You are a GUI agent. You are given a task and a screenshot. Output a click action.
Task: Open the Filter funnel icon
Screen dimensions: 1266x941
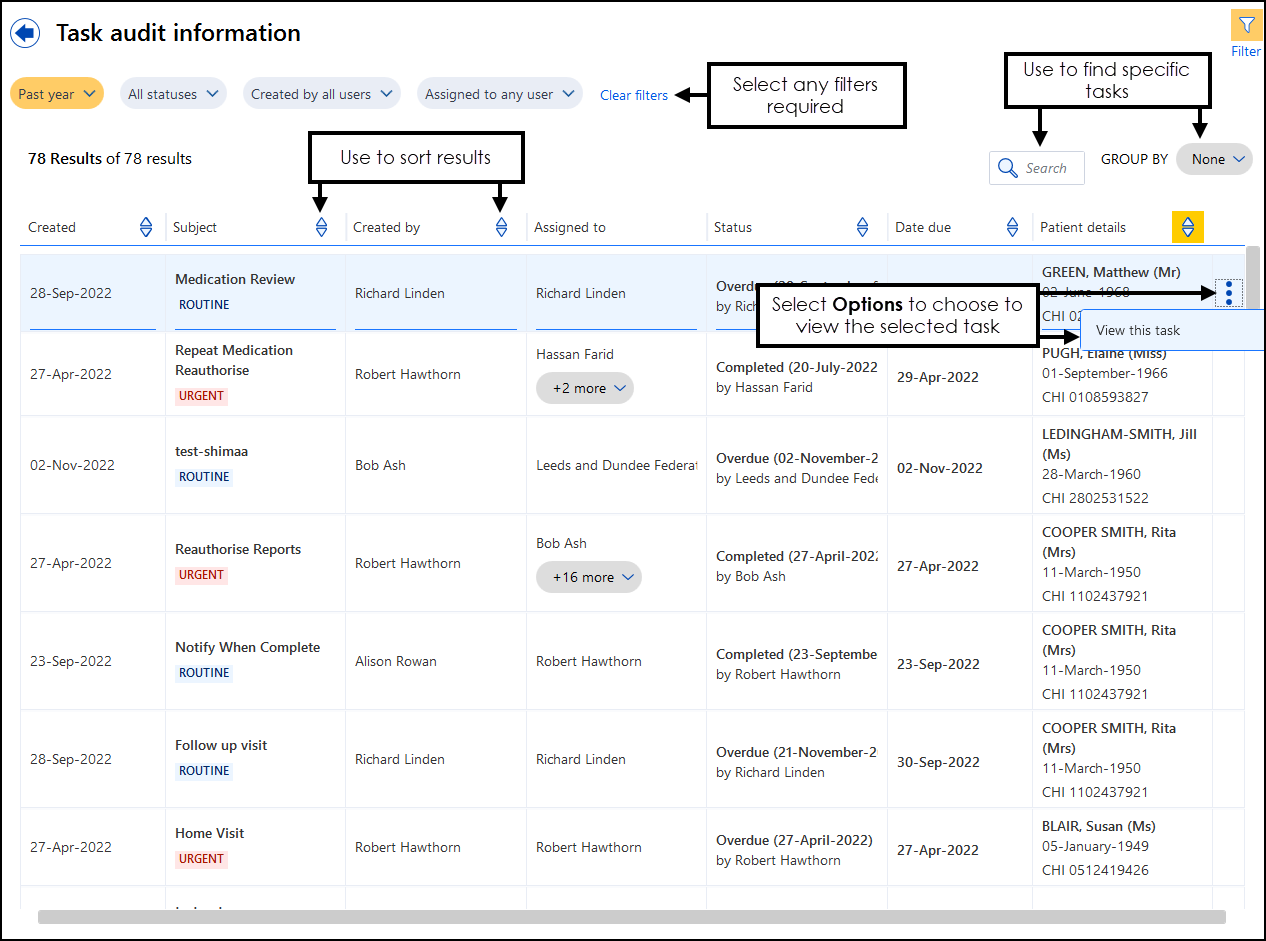point(1246,26)
